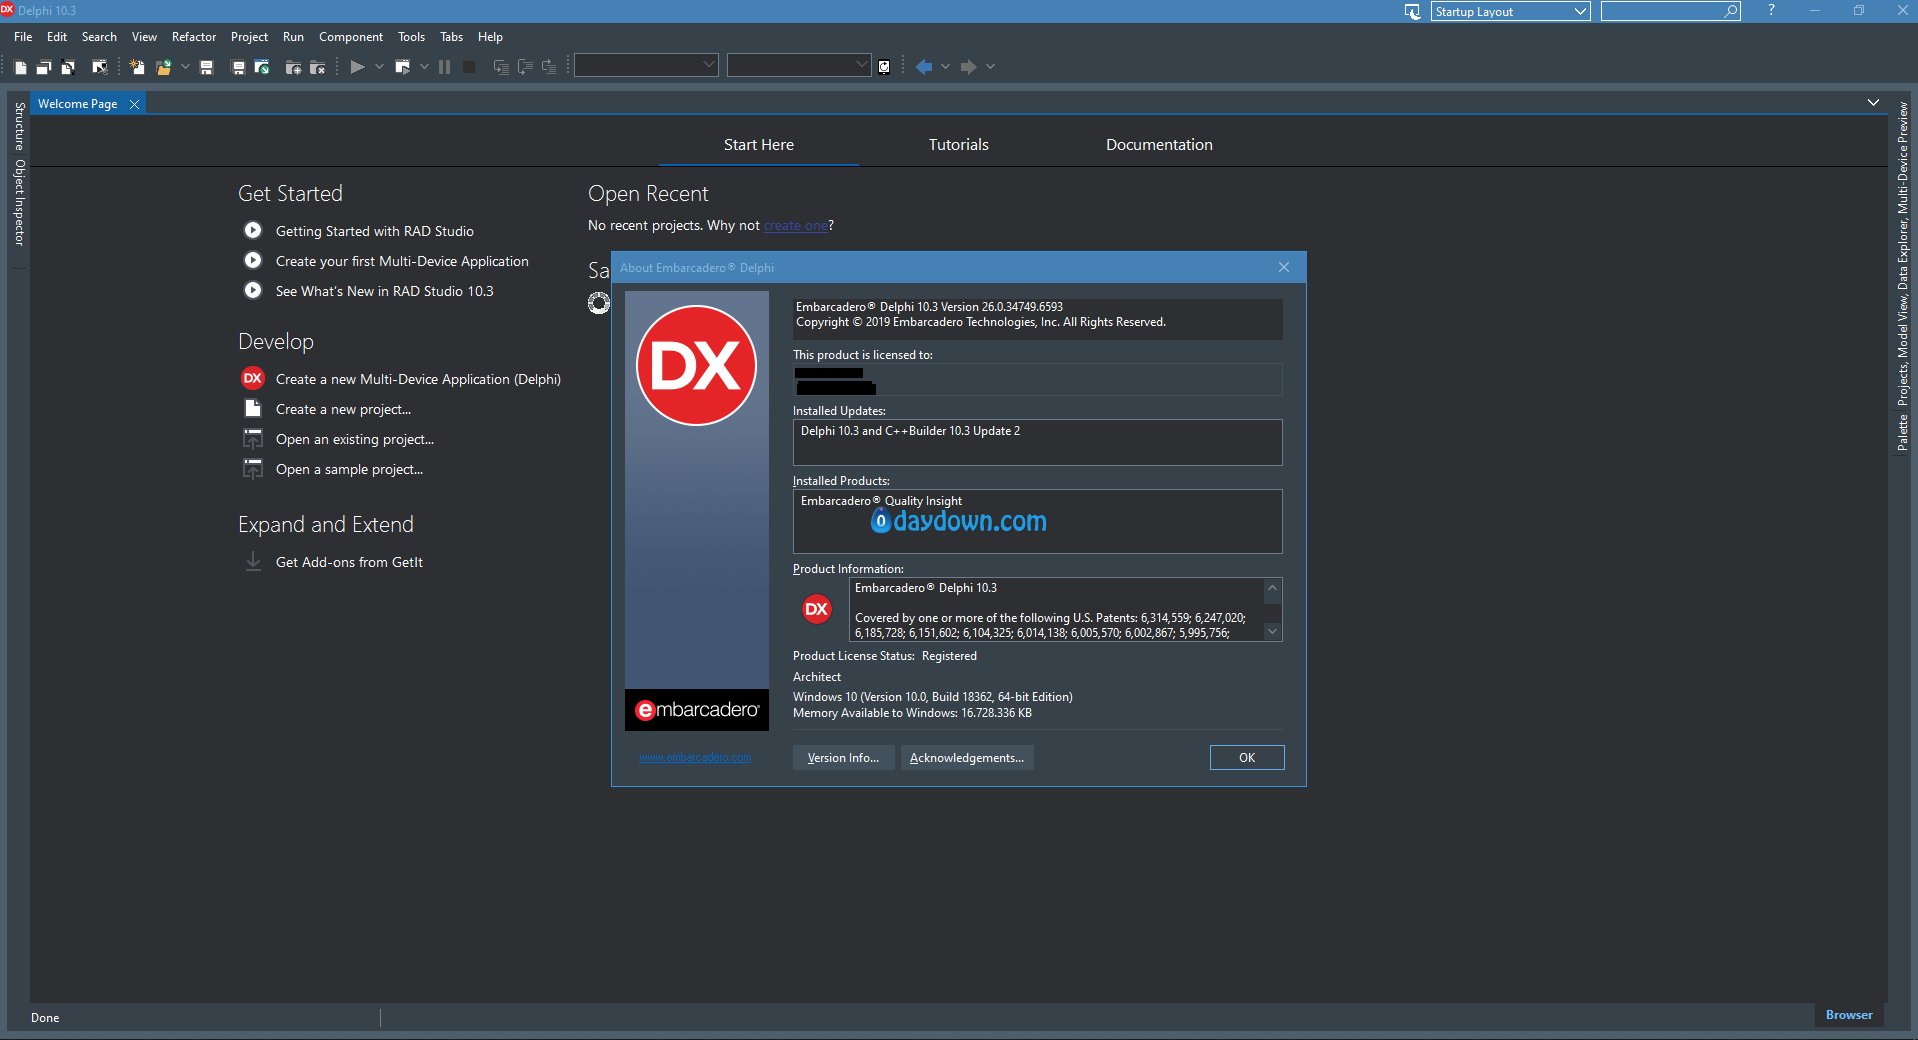The width and height of the screenshot is (1918, 1040).
Task: Open the Refactor menu
Action: (193, 37)
